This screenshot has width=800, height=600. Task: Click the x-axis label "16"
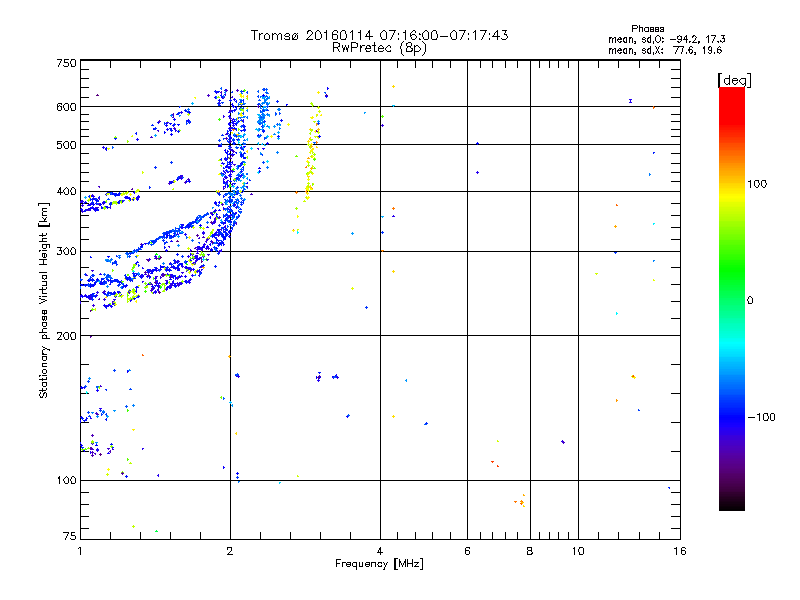[680, 551]
